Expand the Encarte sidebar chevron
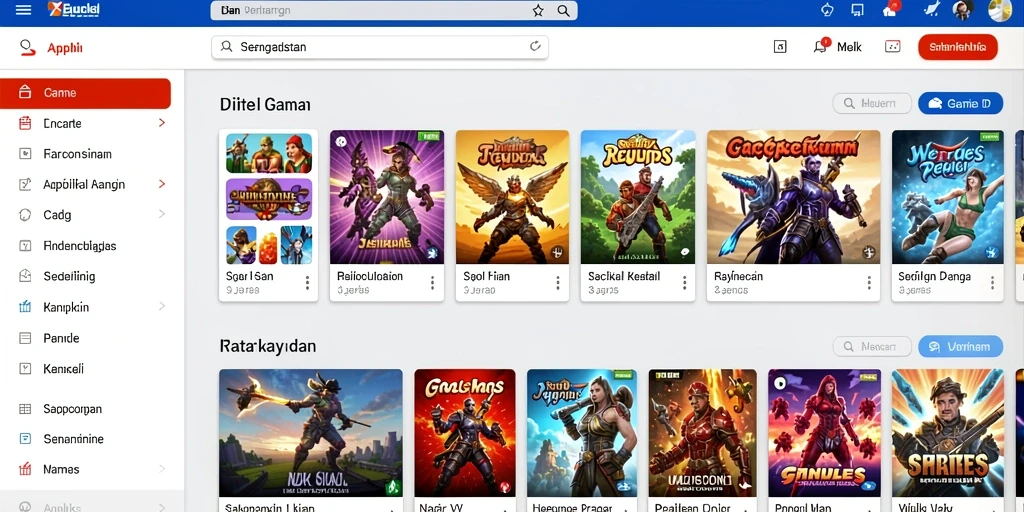Screen dimensions: 1024x512 pos(161,123)
